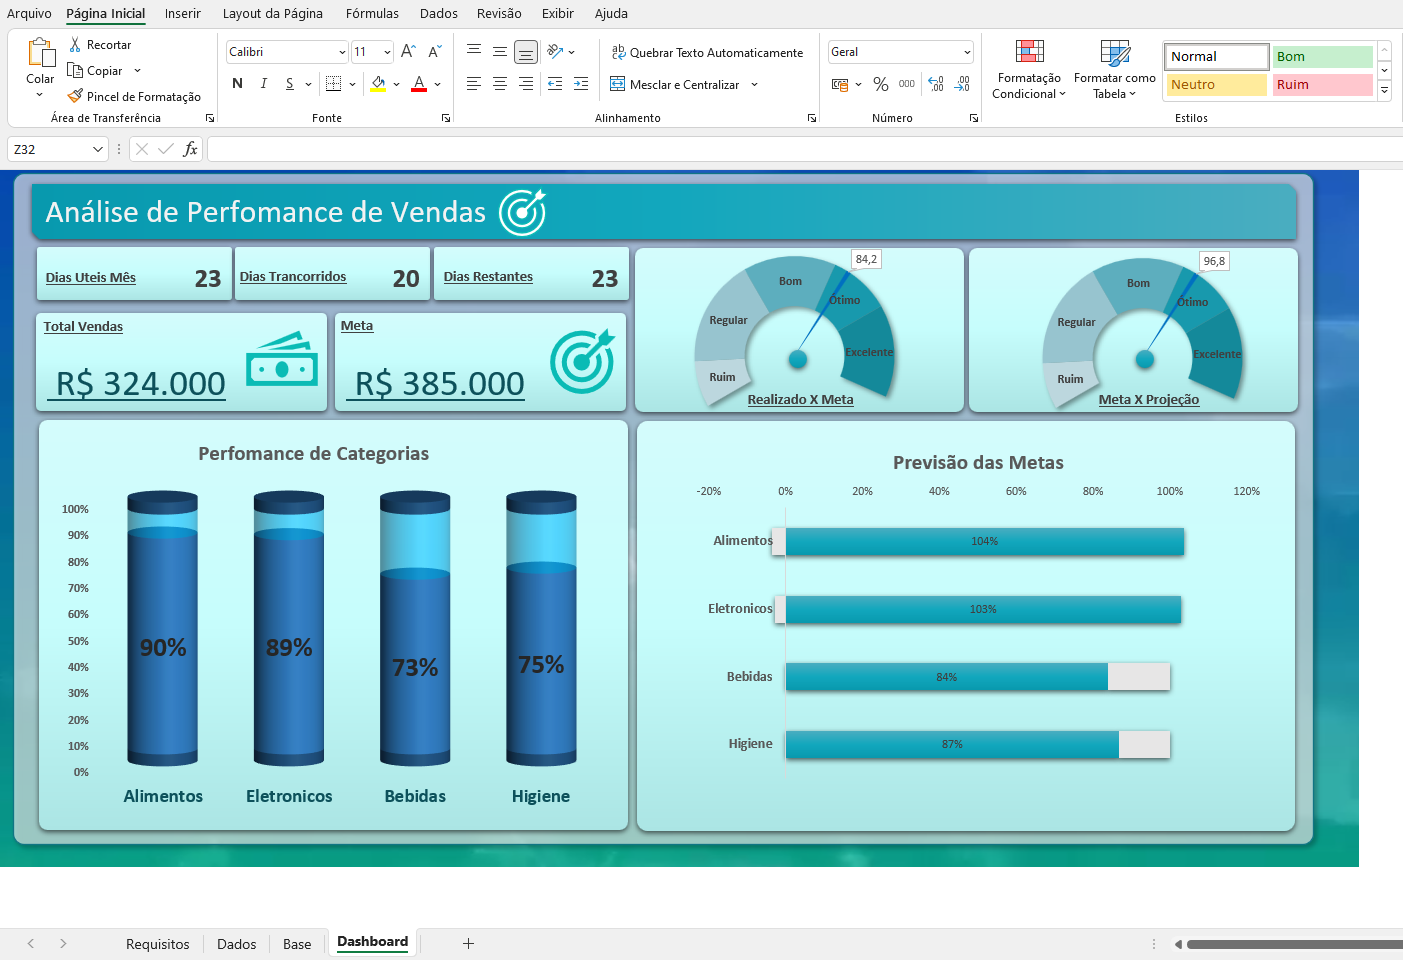The height and width of the screenshot is (960, 1403).
Task: Toggle italic formatting (I button)
Action: [x=263, y=84]
